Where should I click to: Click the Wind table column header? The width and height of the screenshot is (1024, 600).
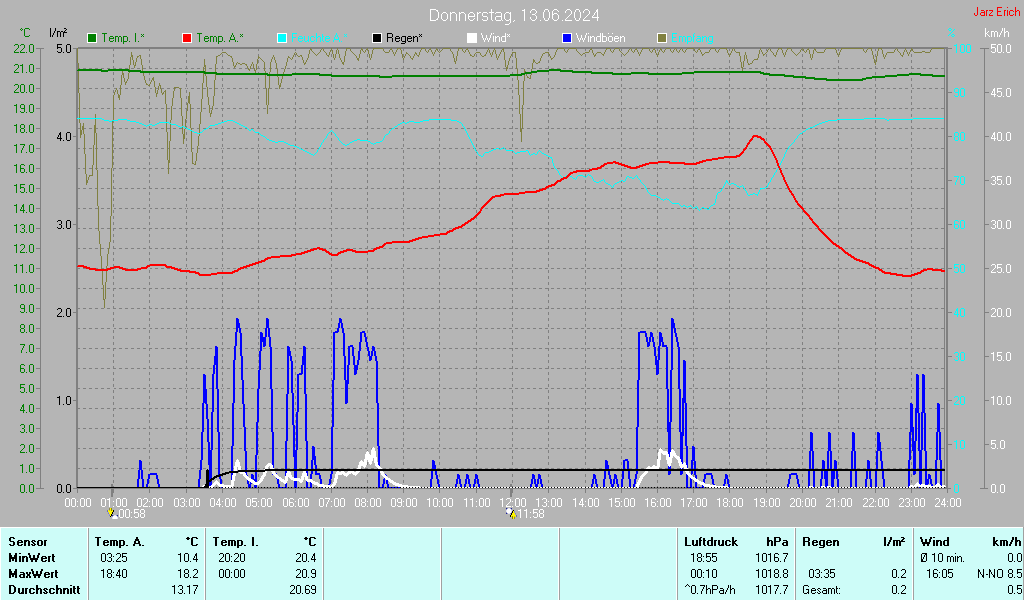point(935,542)
